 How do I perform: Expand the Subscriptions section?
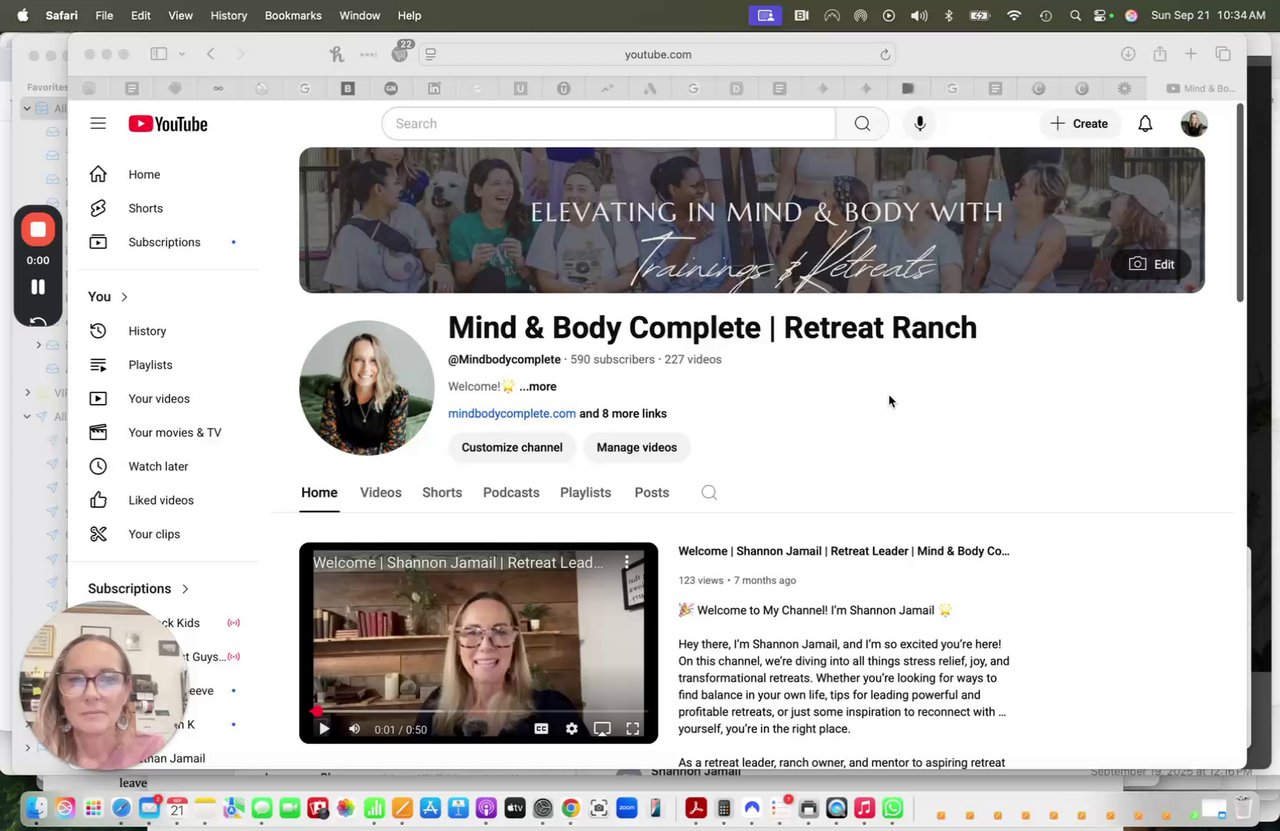click(x=138, y=589)
